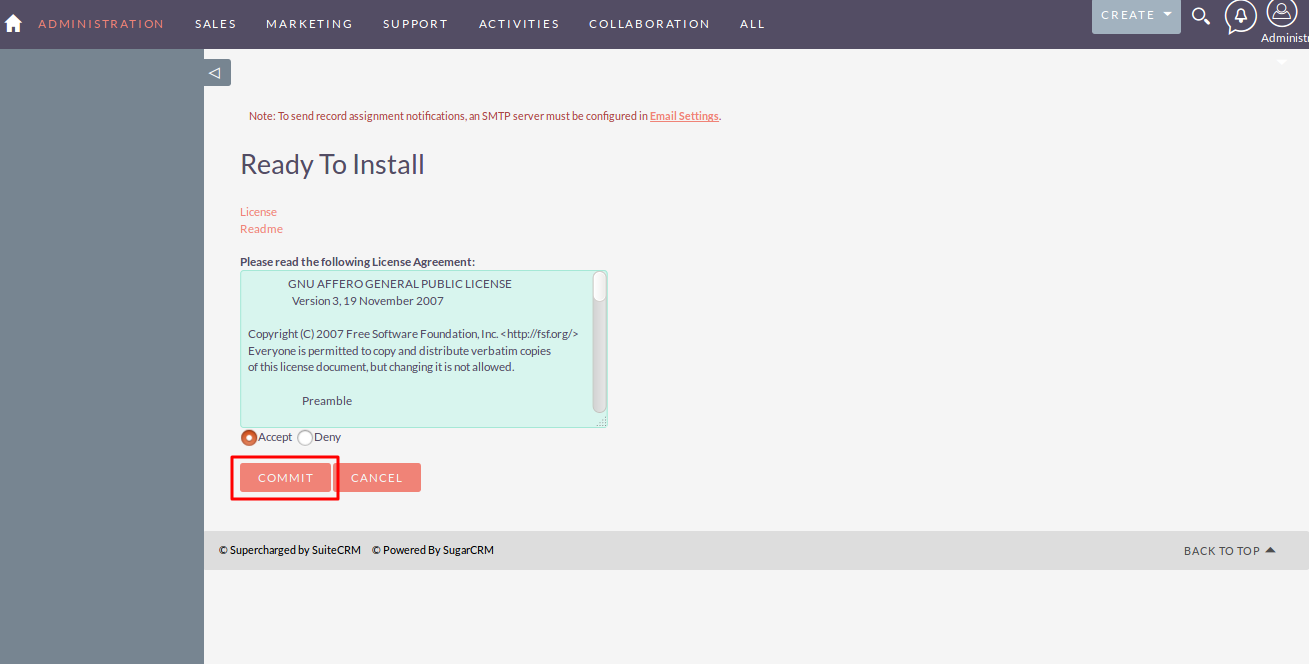
Task: Click the Powered By SugarCRM footer text
Action: (x=433, y=550)
